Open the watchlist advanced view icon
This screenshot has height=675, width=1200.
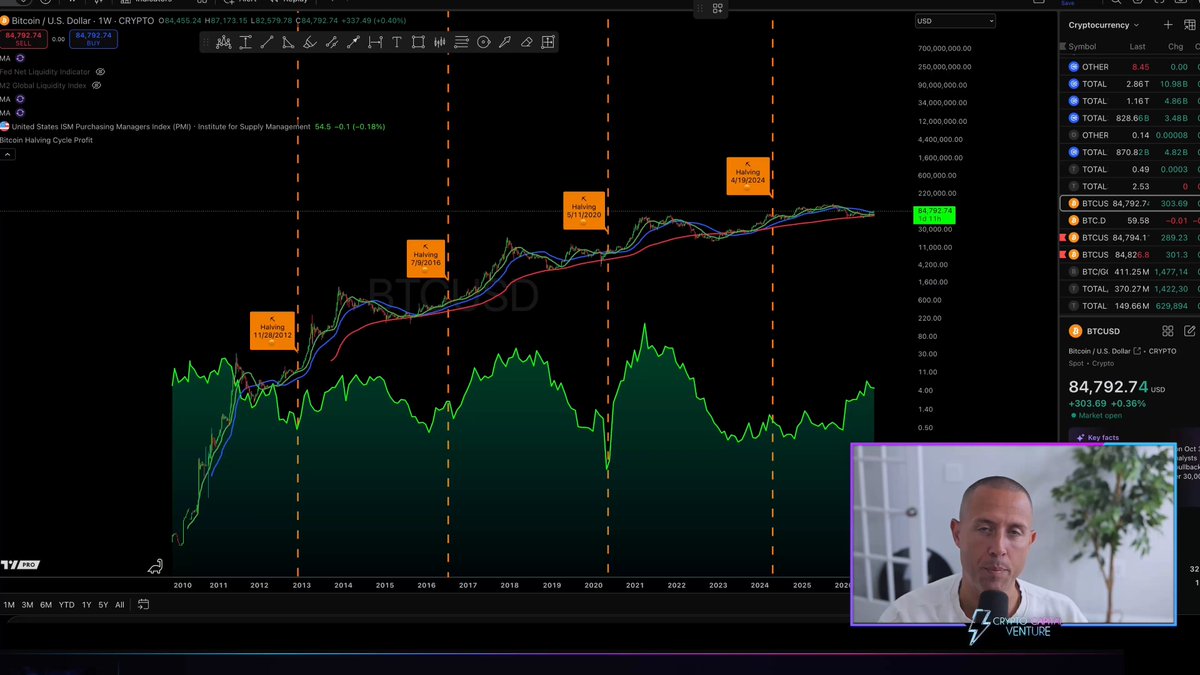(x=1188, y=25)
